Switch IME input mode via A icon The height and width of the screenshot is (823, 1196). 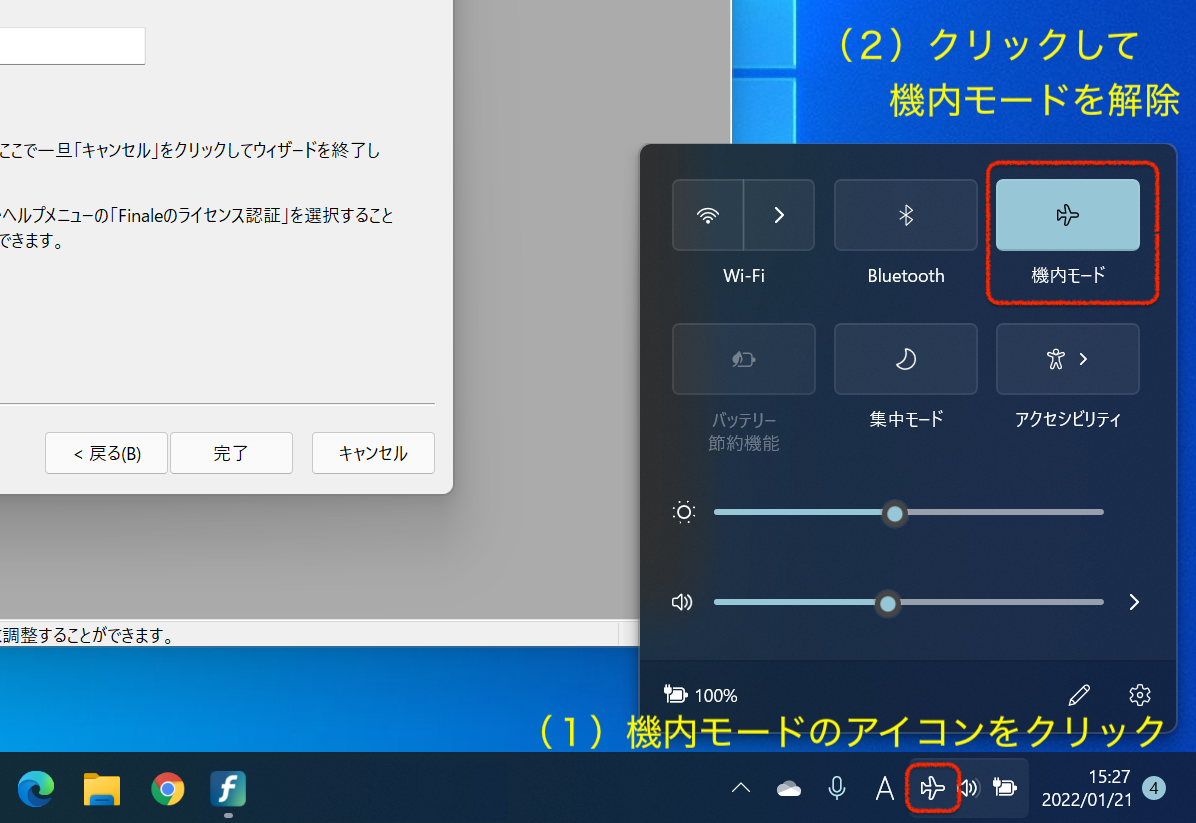(x=884, y=788)
